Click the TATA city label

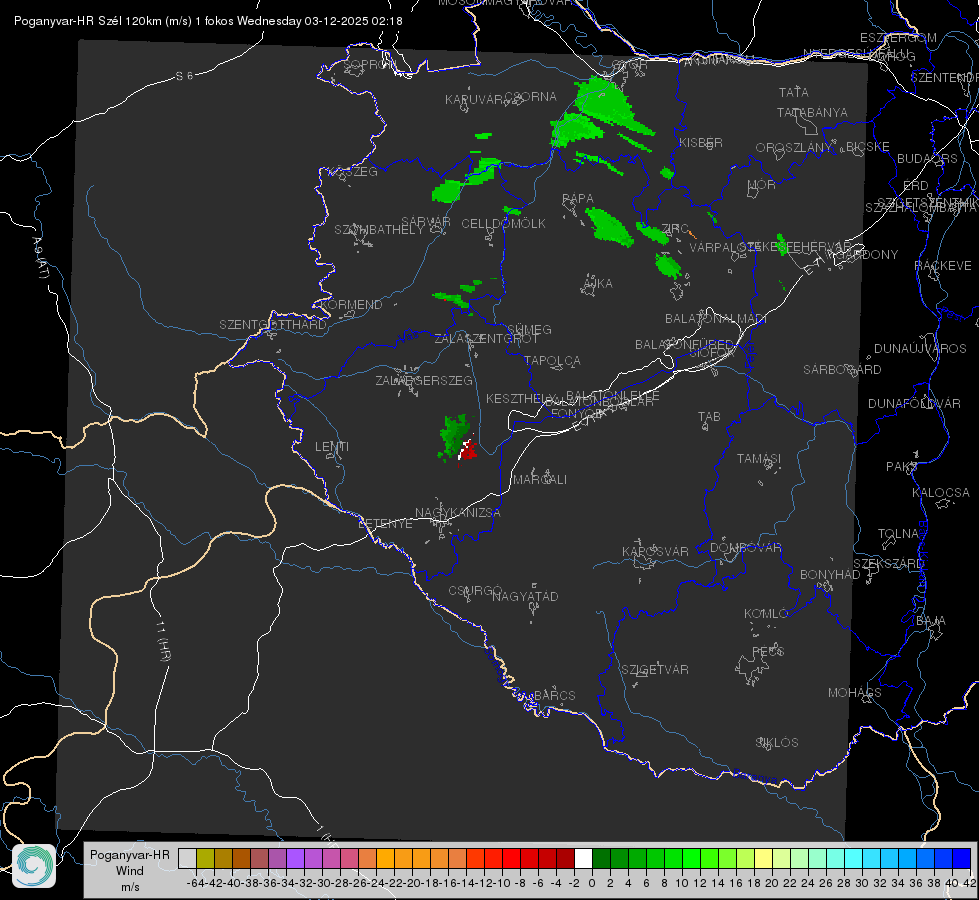pos(794,92)
